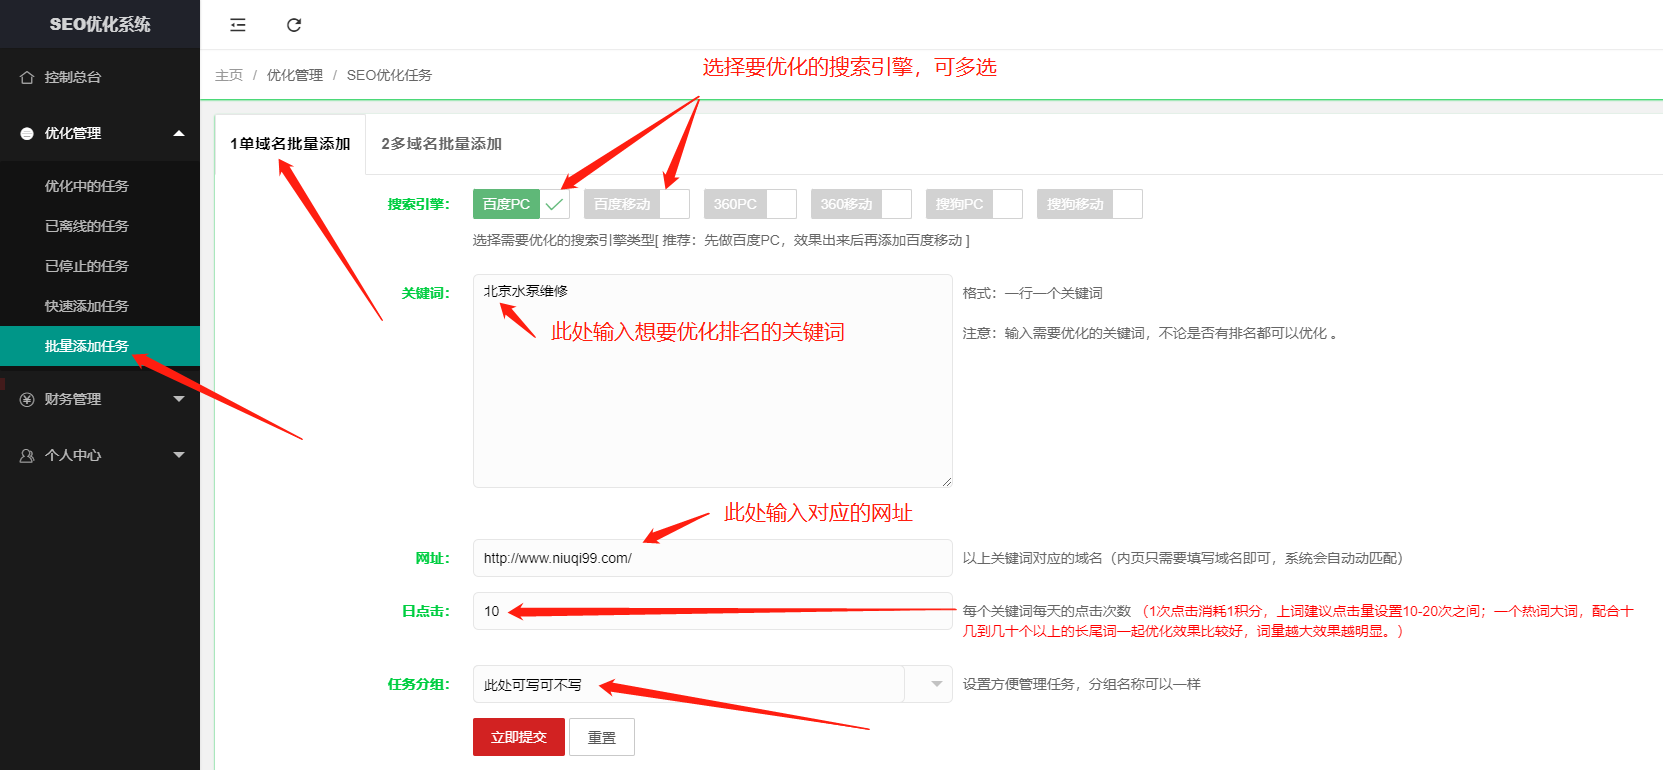Image resolution: width=1663 pixels, height=770 pixels.
Task: Open the 任务分组 dropdown arrow
Action: click(936, 684)
